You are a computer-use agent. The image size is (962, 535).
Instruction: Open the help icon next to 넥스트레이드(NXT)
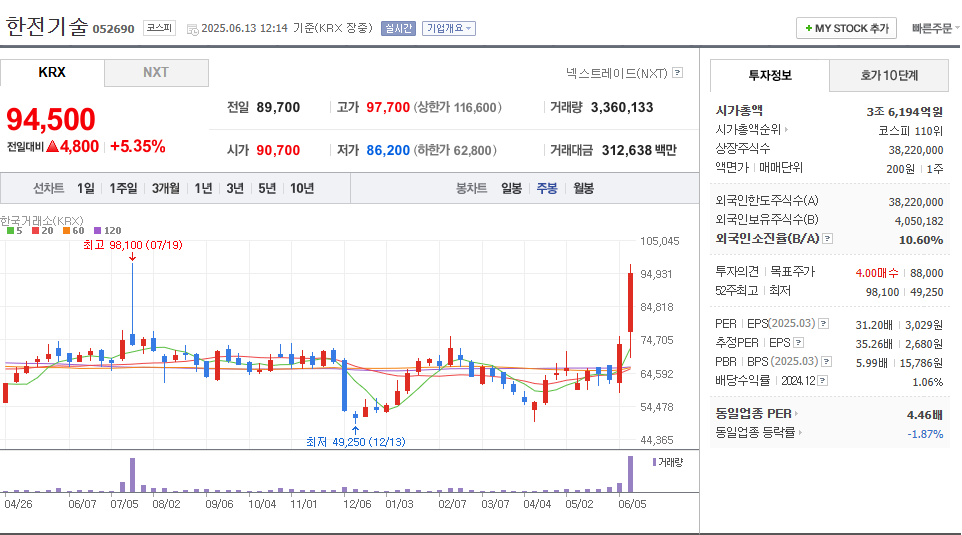click(x=677, y=72)
